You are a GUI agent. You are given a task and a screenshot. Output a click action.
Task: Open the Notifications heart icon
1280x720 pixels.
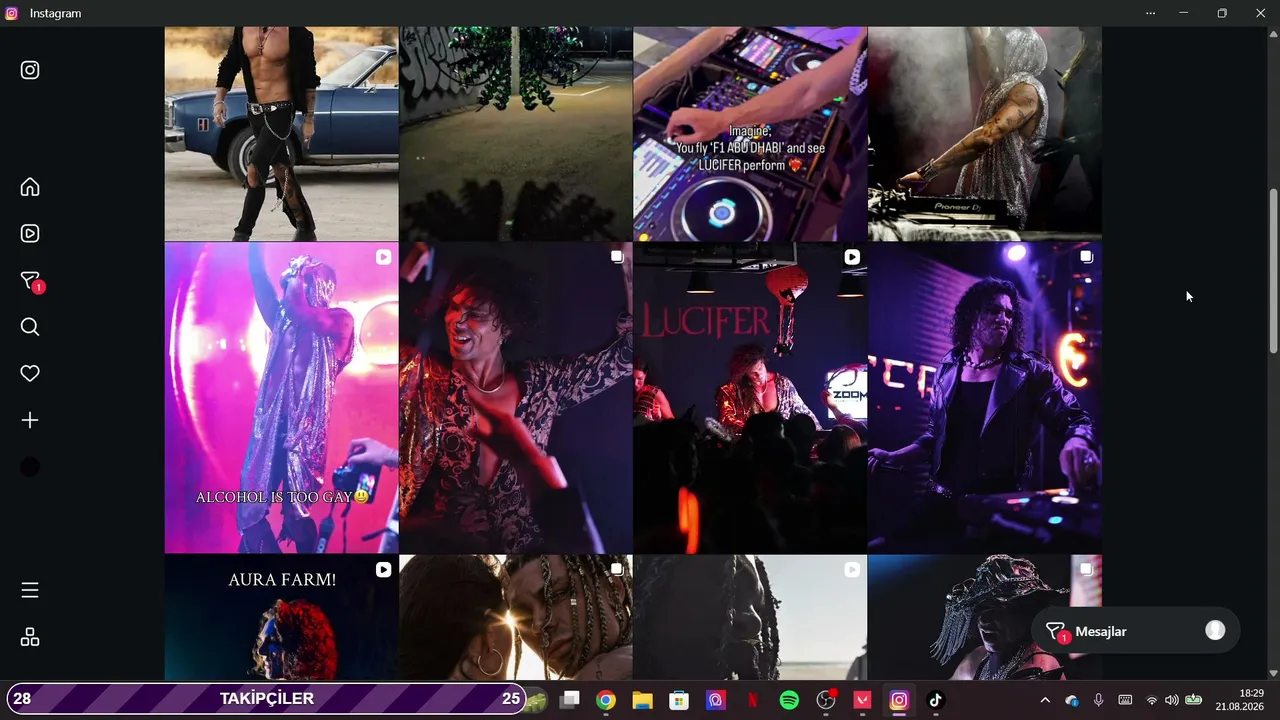30,373
